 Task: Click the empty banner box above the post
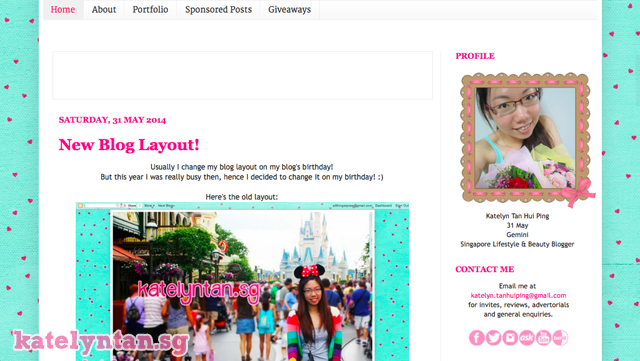(x=242, y=75)
